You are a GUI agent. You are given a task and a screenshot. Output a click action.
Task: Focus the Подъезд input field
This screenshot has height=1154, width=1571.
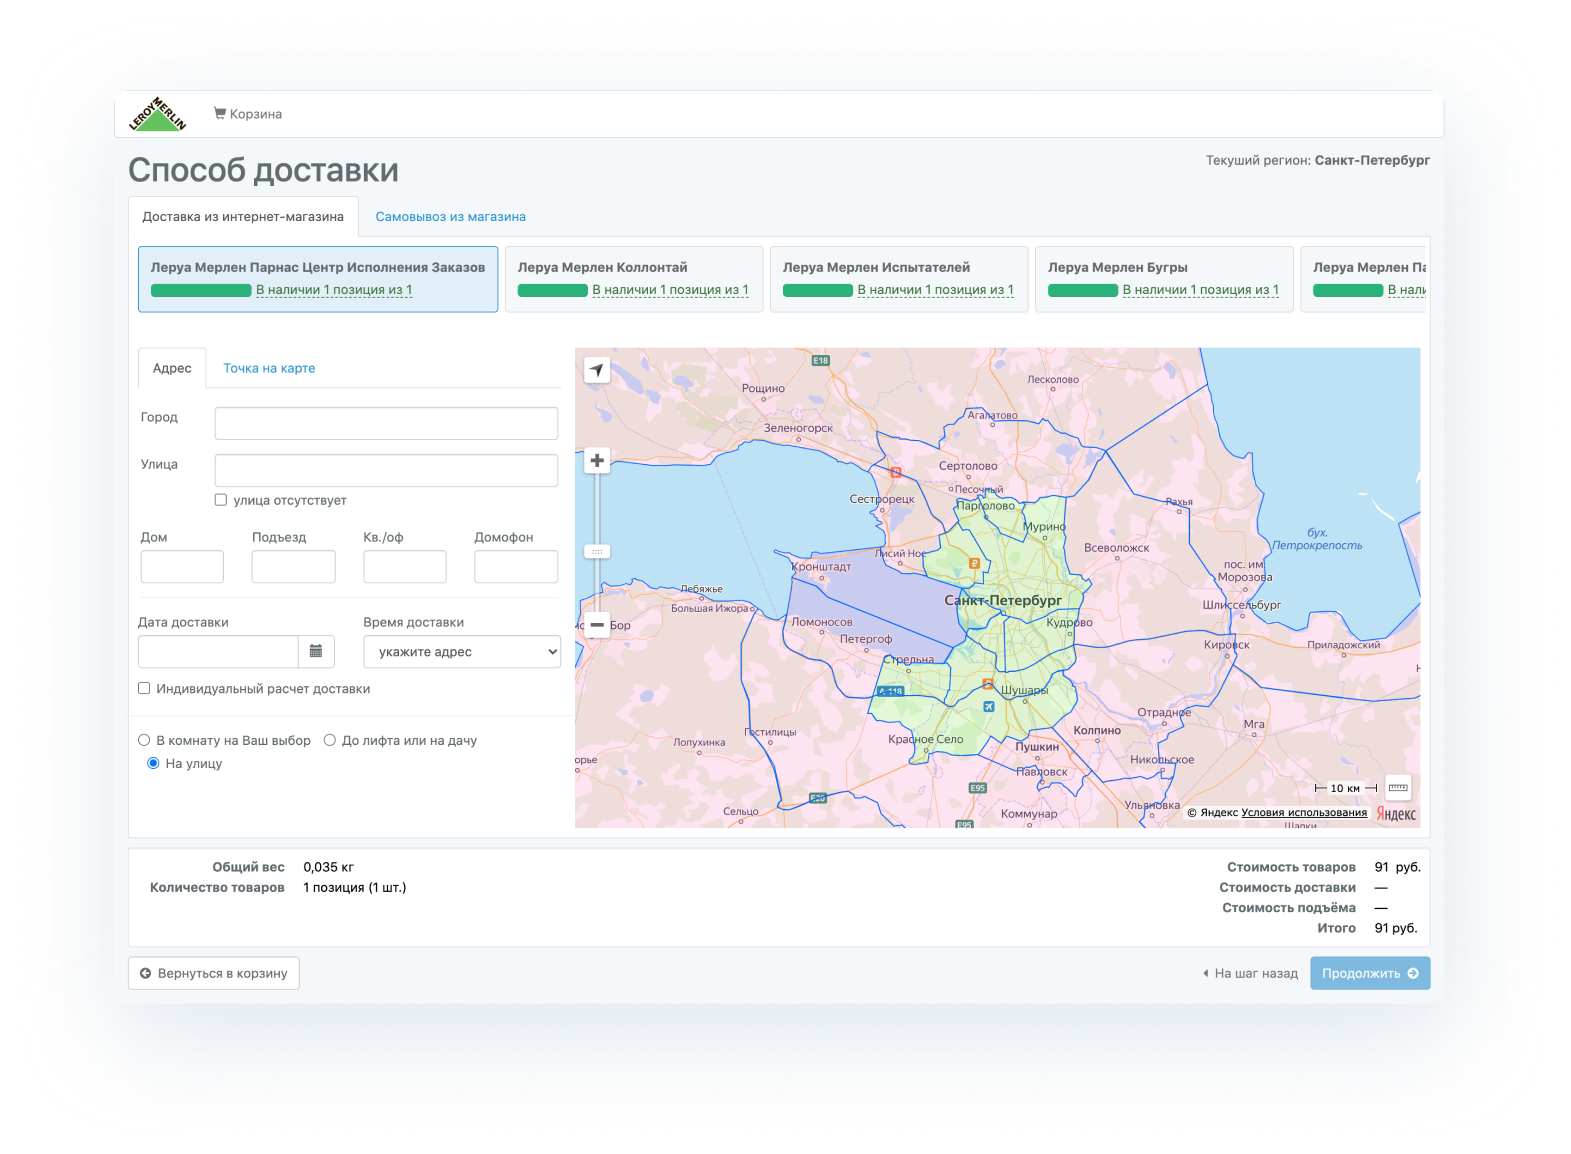293,566
